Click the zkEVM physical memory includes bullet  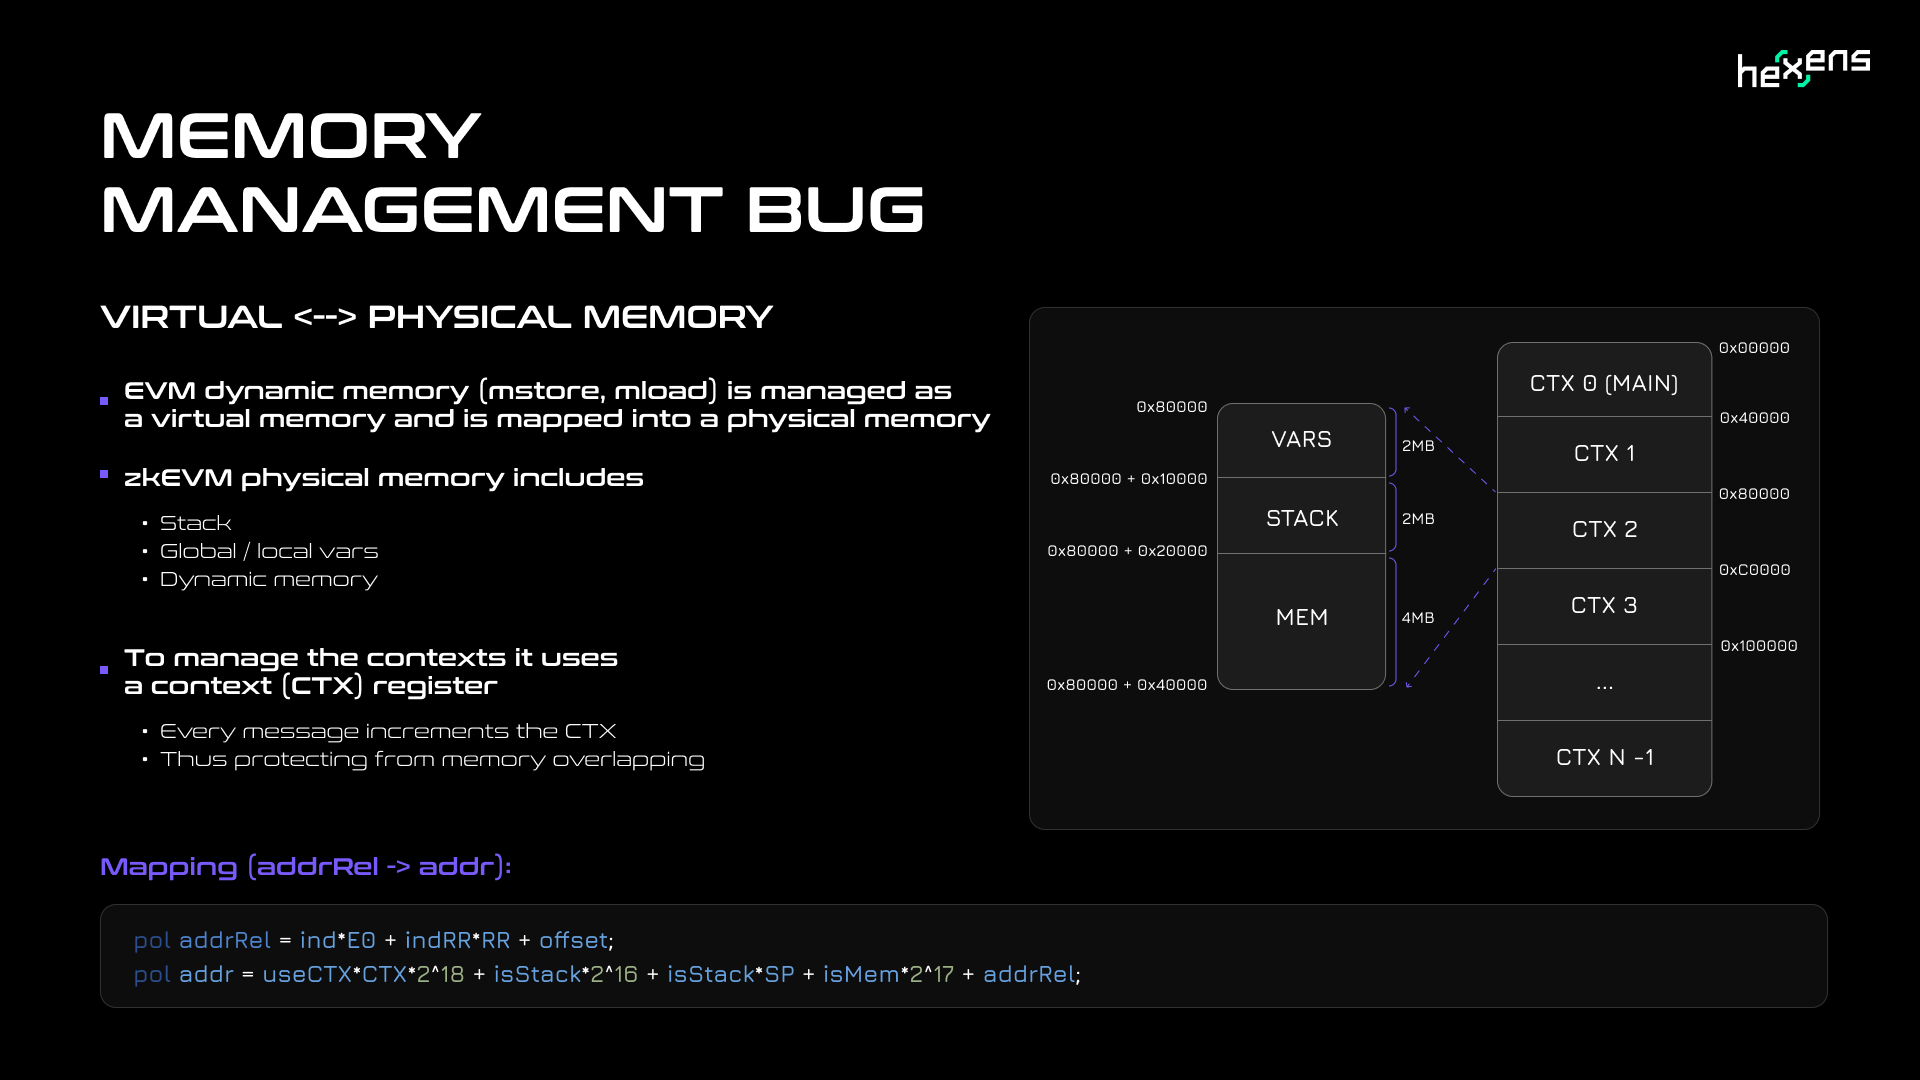pyautogui.click(x=383, y=478)
